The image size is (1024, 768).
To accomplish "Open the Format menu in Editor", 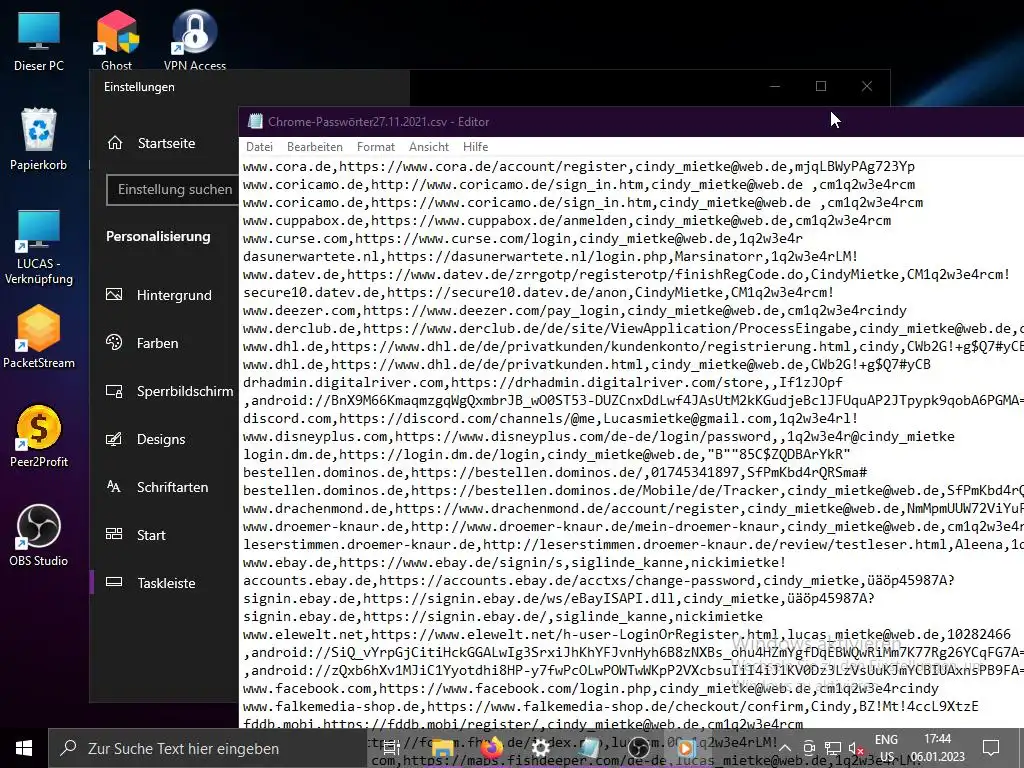I will (x=376, y=147).
